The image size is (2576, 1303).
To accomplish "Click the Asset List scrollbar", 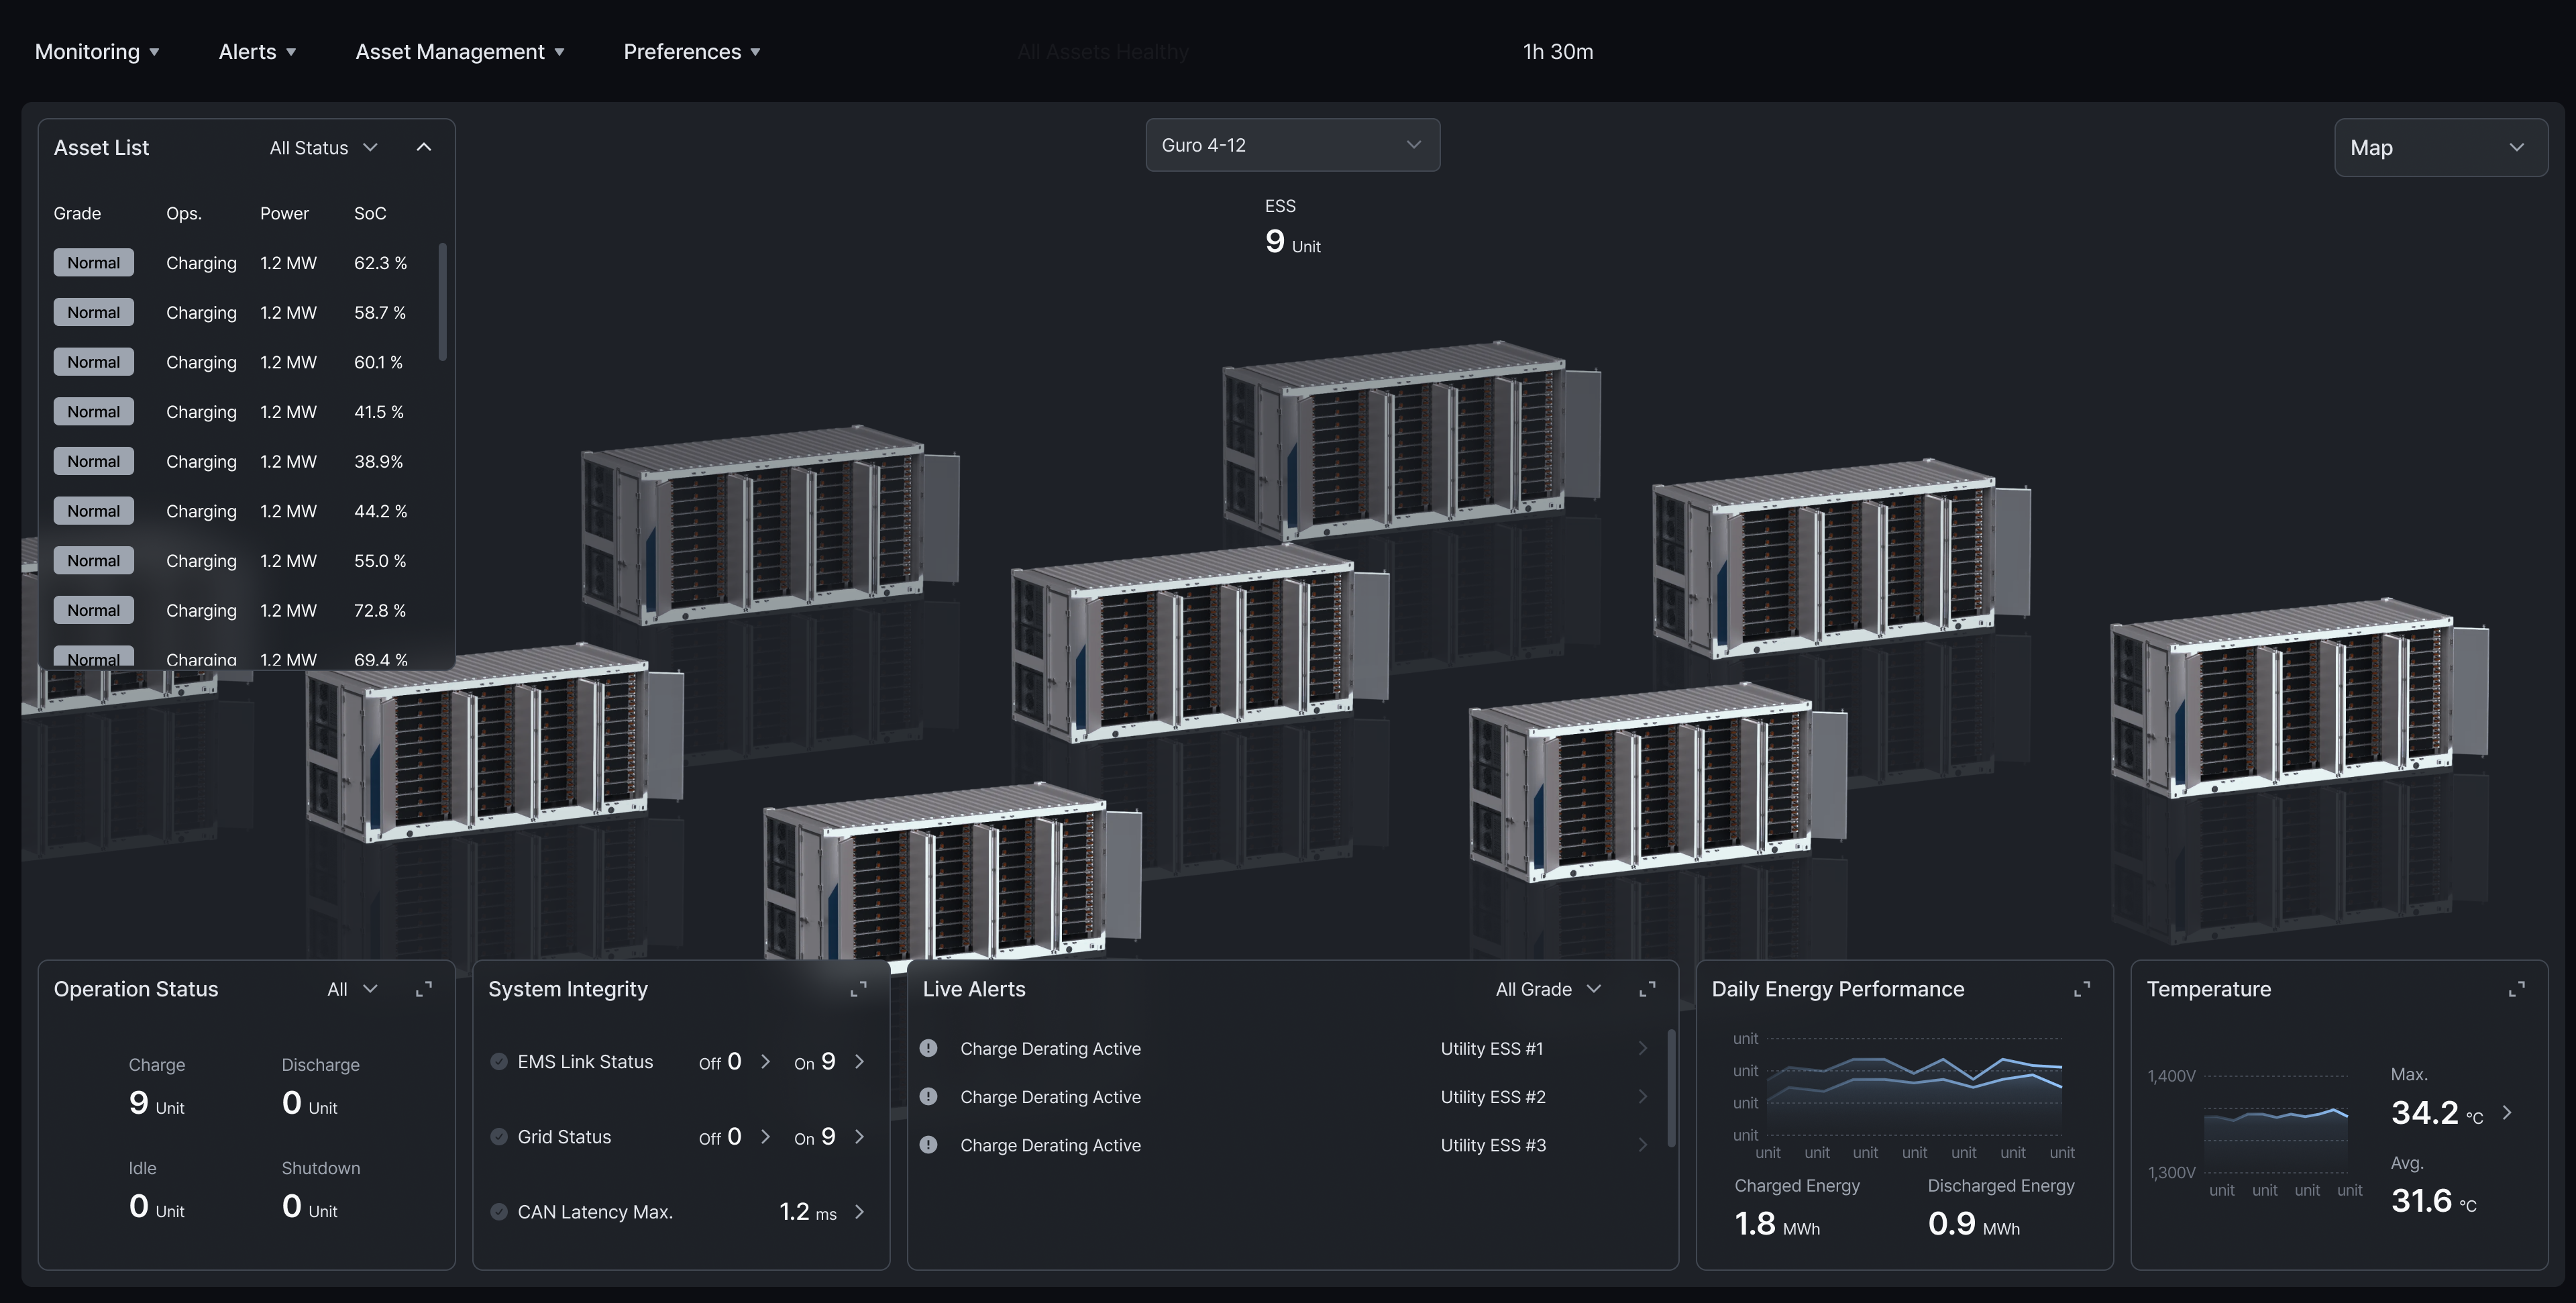I will pyautogui.click(x=442, y=302).
